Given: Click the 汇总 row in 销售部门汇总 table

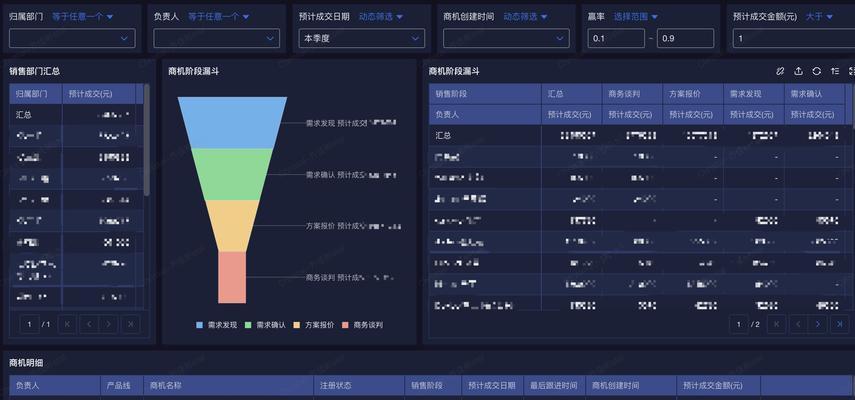Looking at the screenshot, I should [x=76, y=115].
